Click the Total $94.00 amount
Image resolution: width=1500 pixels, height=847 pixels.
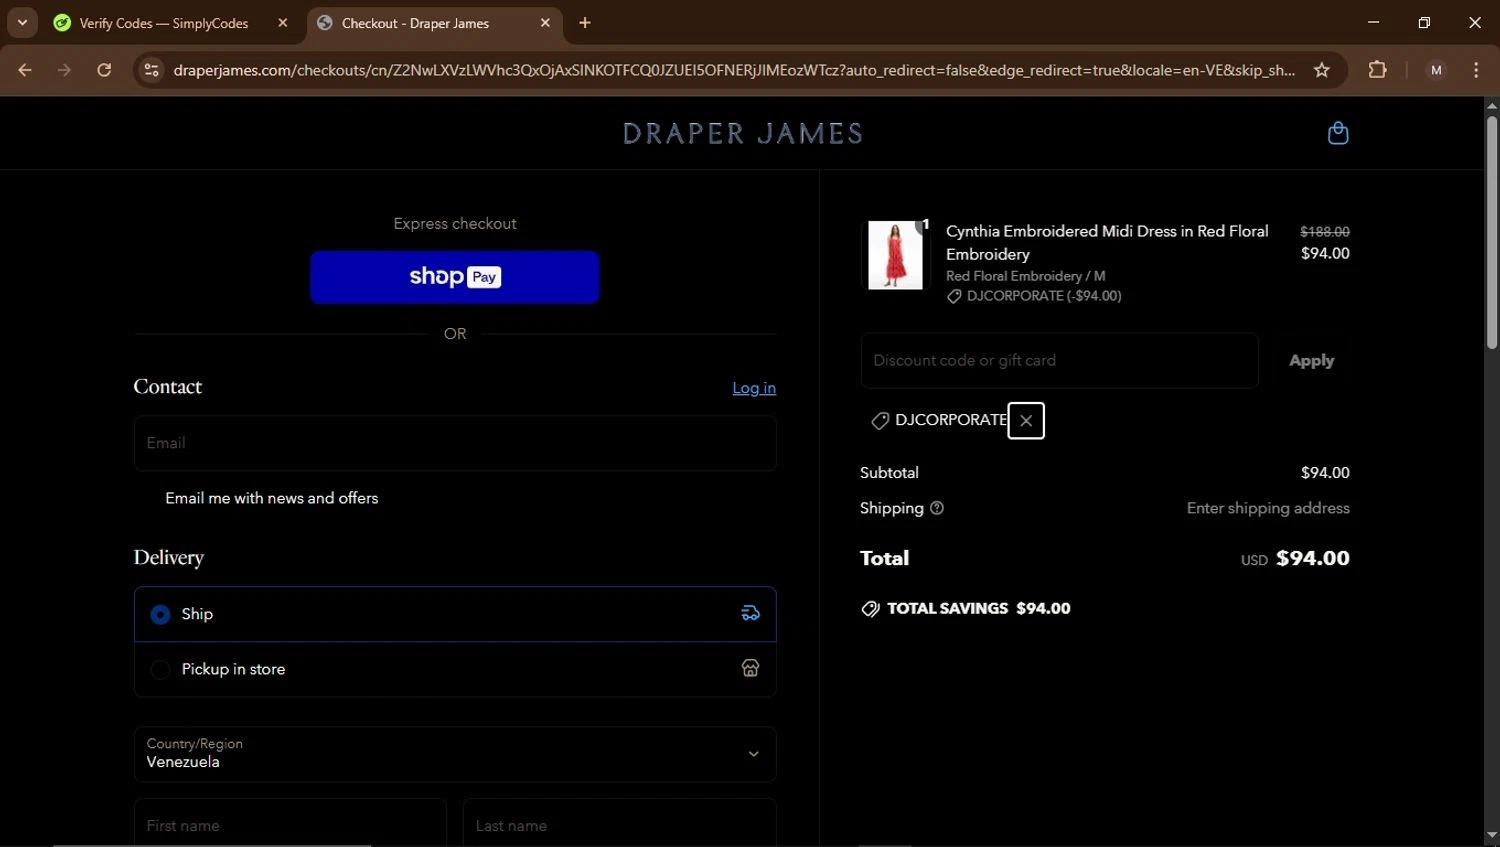tap(1313, 558)
